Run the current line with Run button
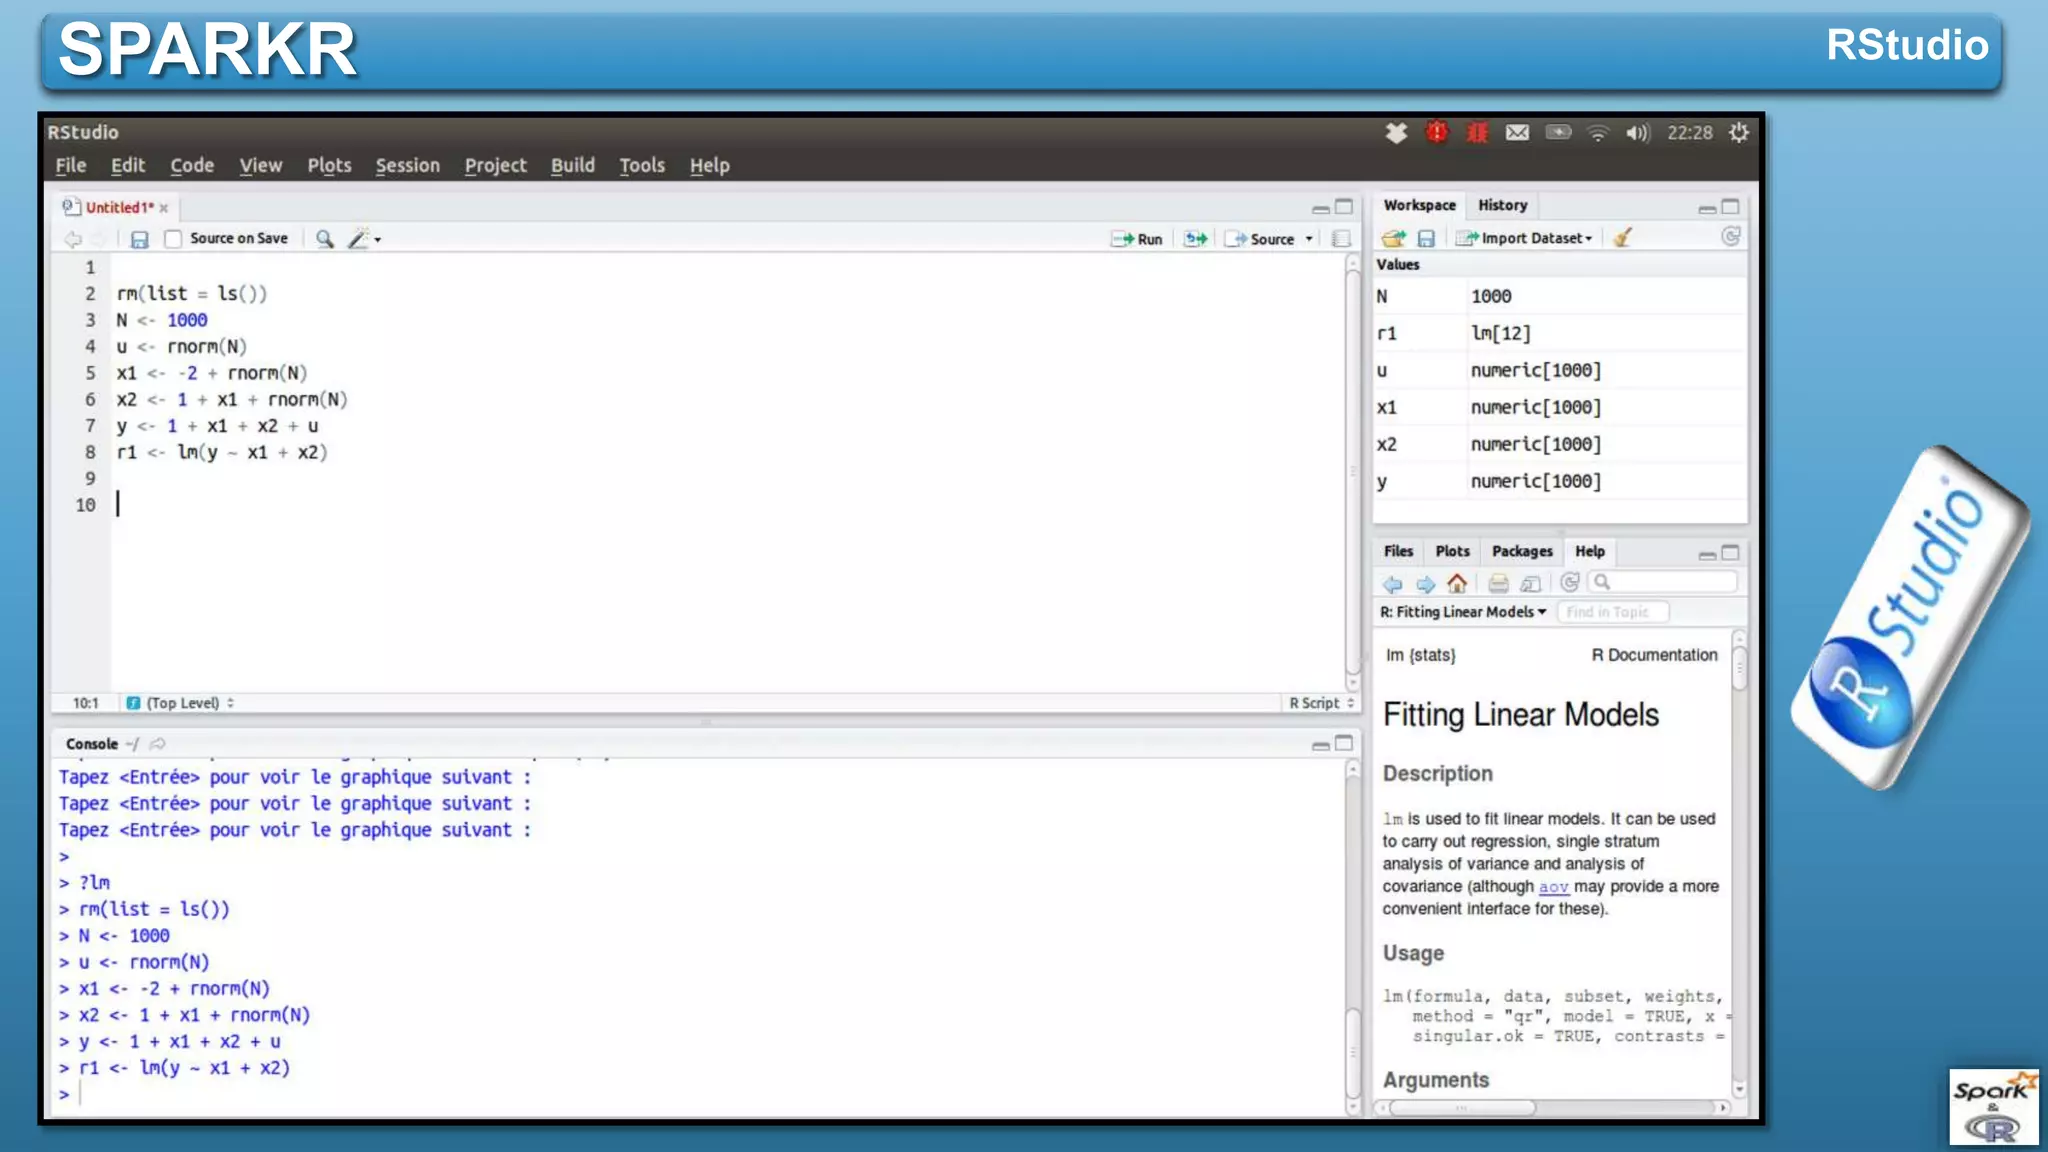Viewport: 2048px width, 1152px height. (1137, 239)
